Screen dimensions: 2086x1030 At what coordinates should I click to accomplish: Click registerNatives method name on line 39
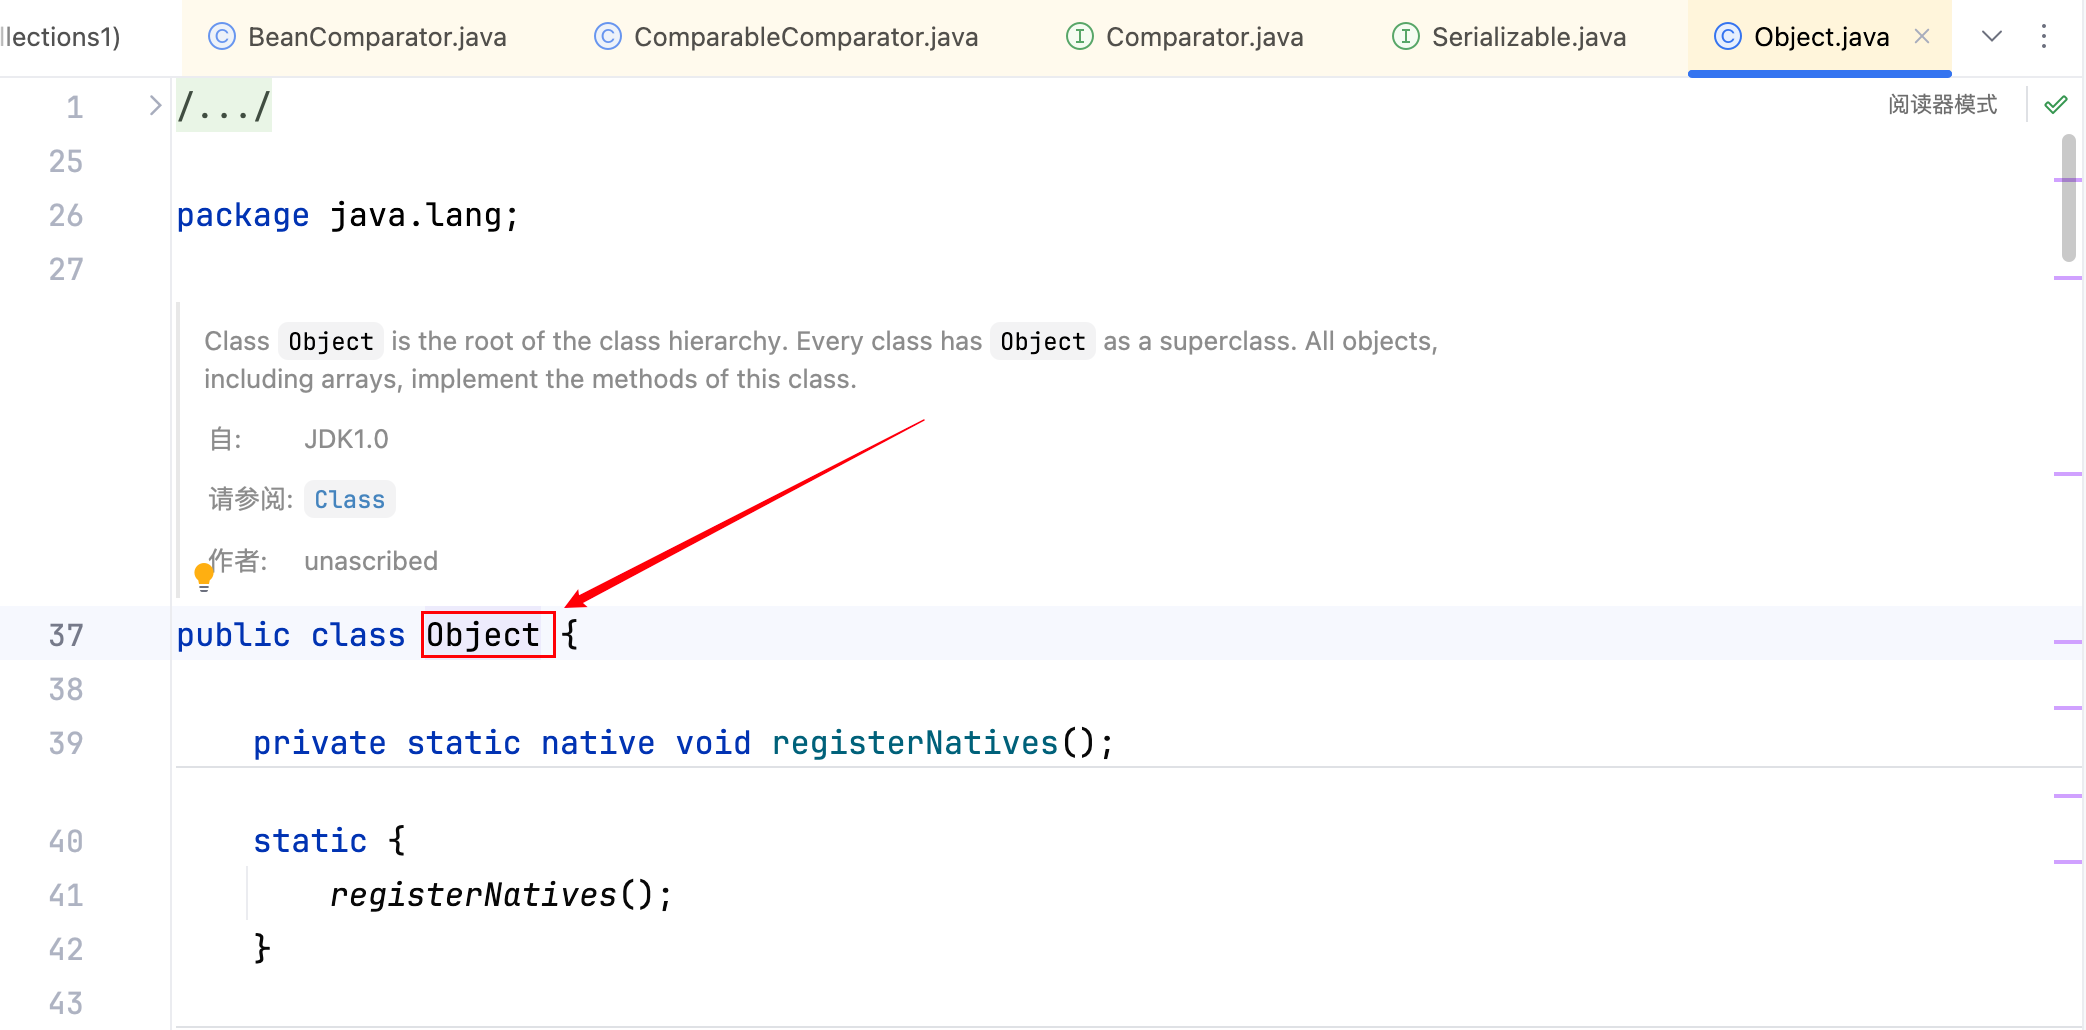coord(914,743)
